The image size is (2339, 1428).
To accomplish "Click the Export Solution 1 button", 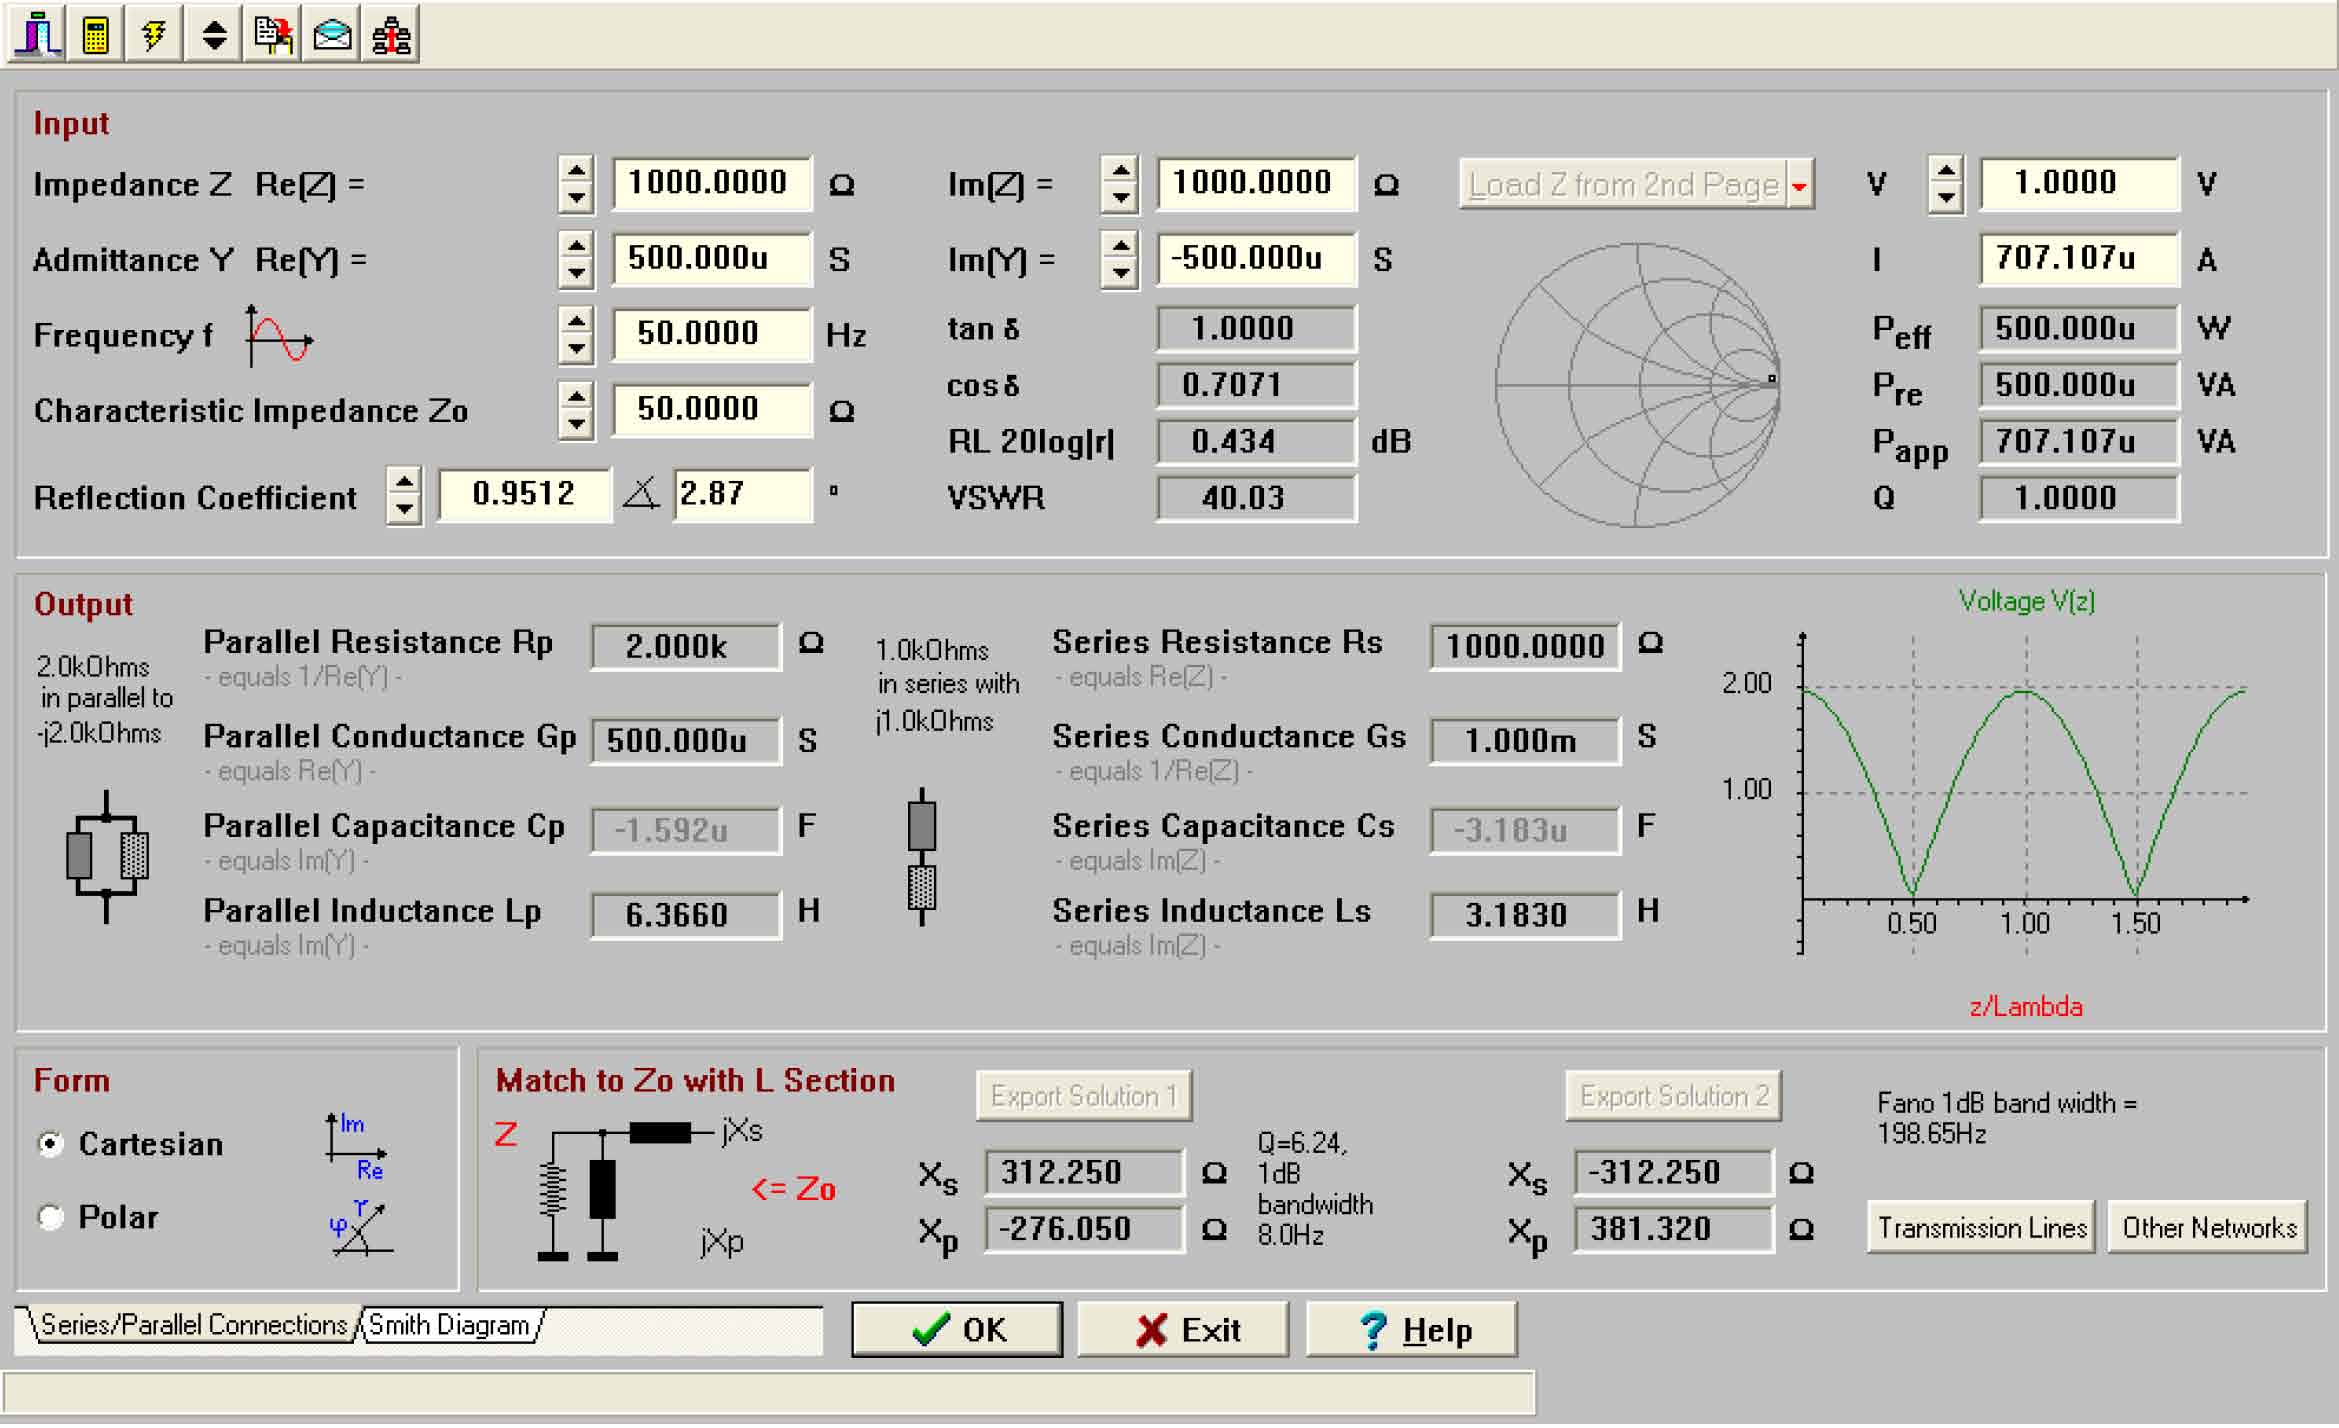I will (1084, 1097).
